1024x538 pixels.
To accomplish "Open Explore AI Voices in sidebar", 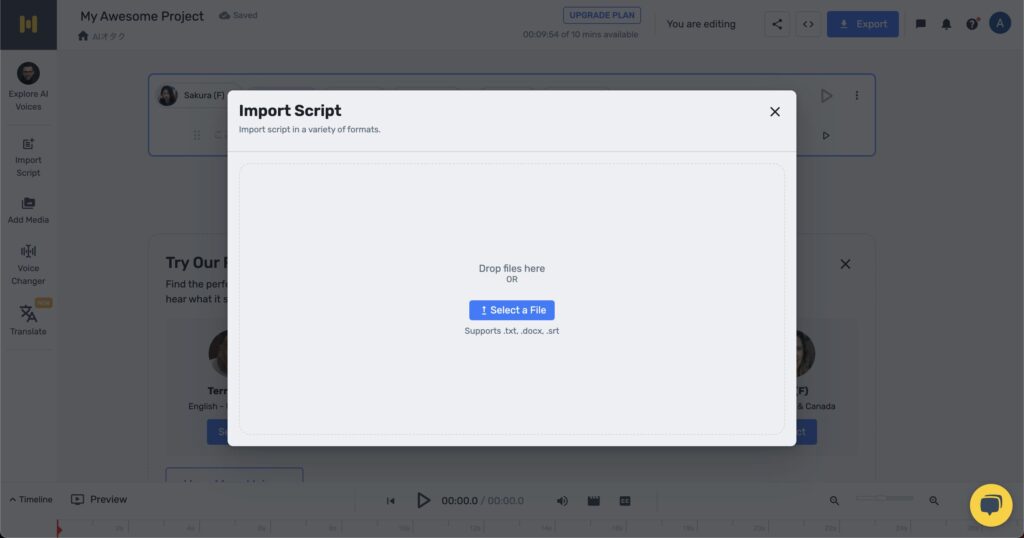I will click(x=28, y=87).
